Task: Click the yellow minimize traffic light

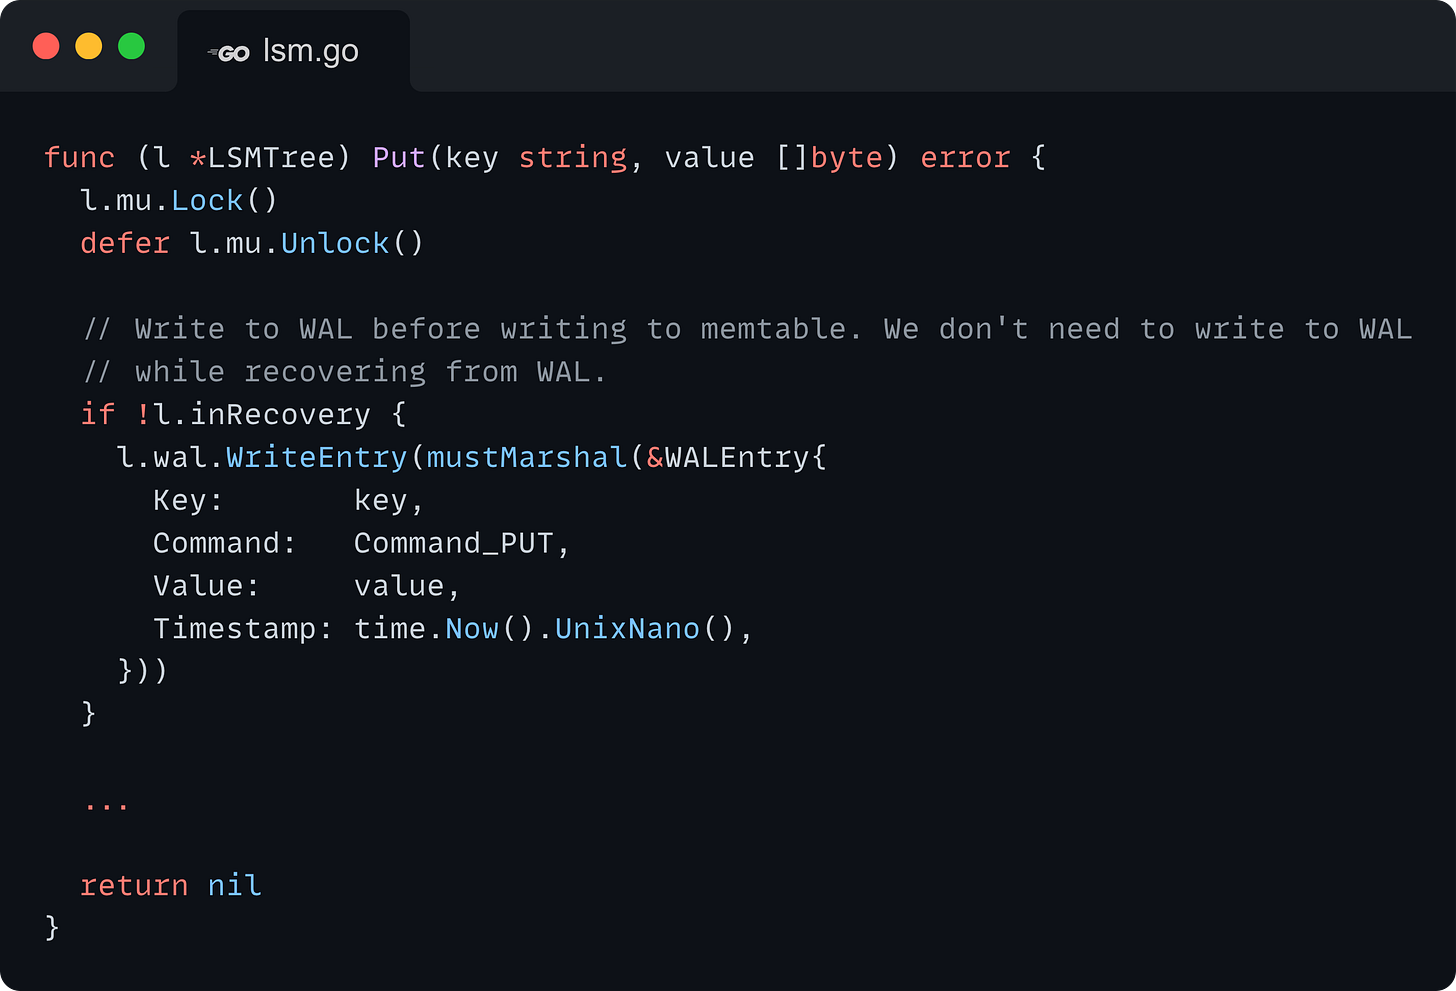Action: [88, 46]
